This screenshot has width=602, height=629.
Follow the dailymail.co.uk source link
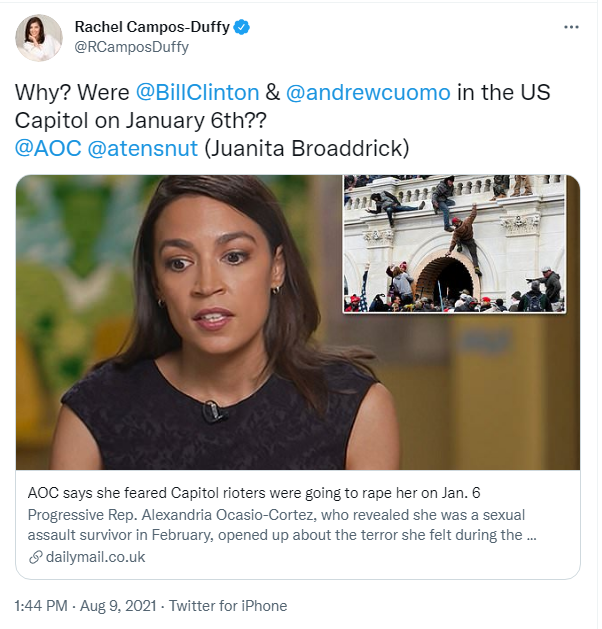[95, 557]
